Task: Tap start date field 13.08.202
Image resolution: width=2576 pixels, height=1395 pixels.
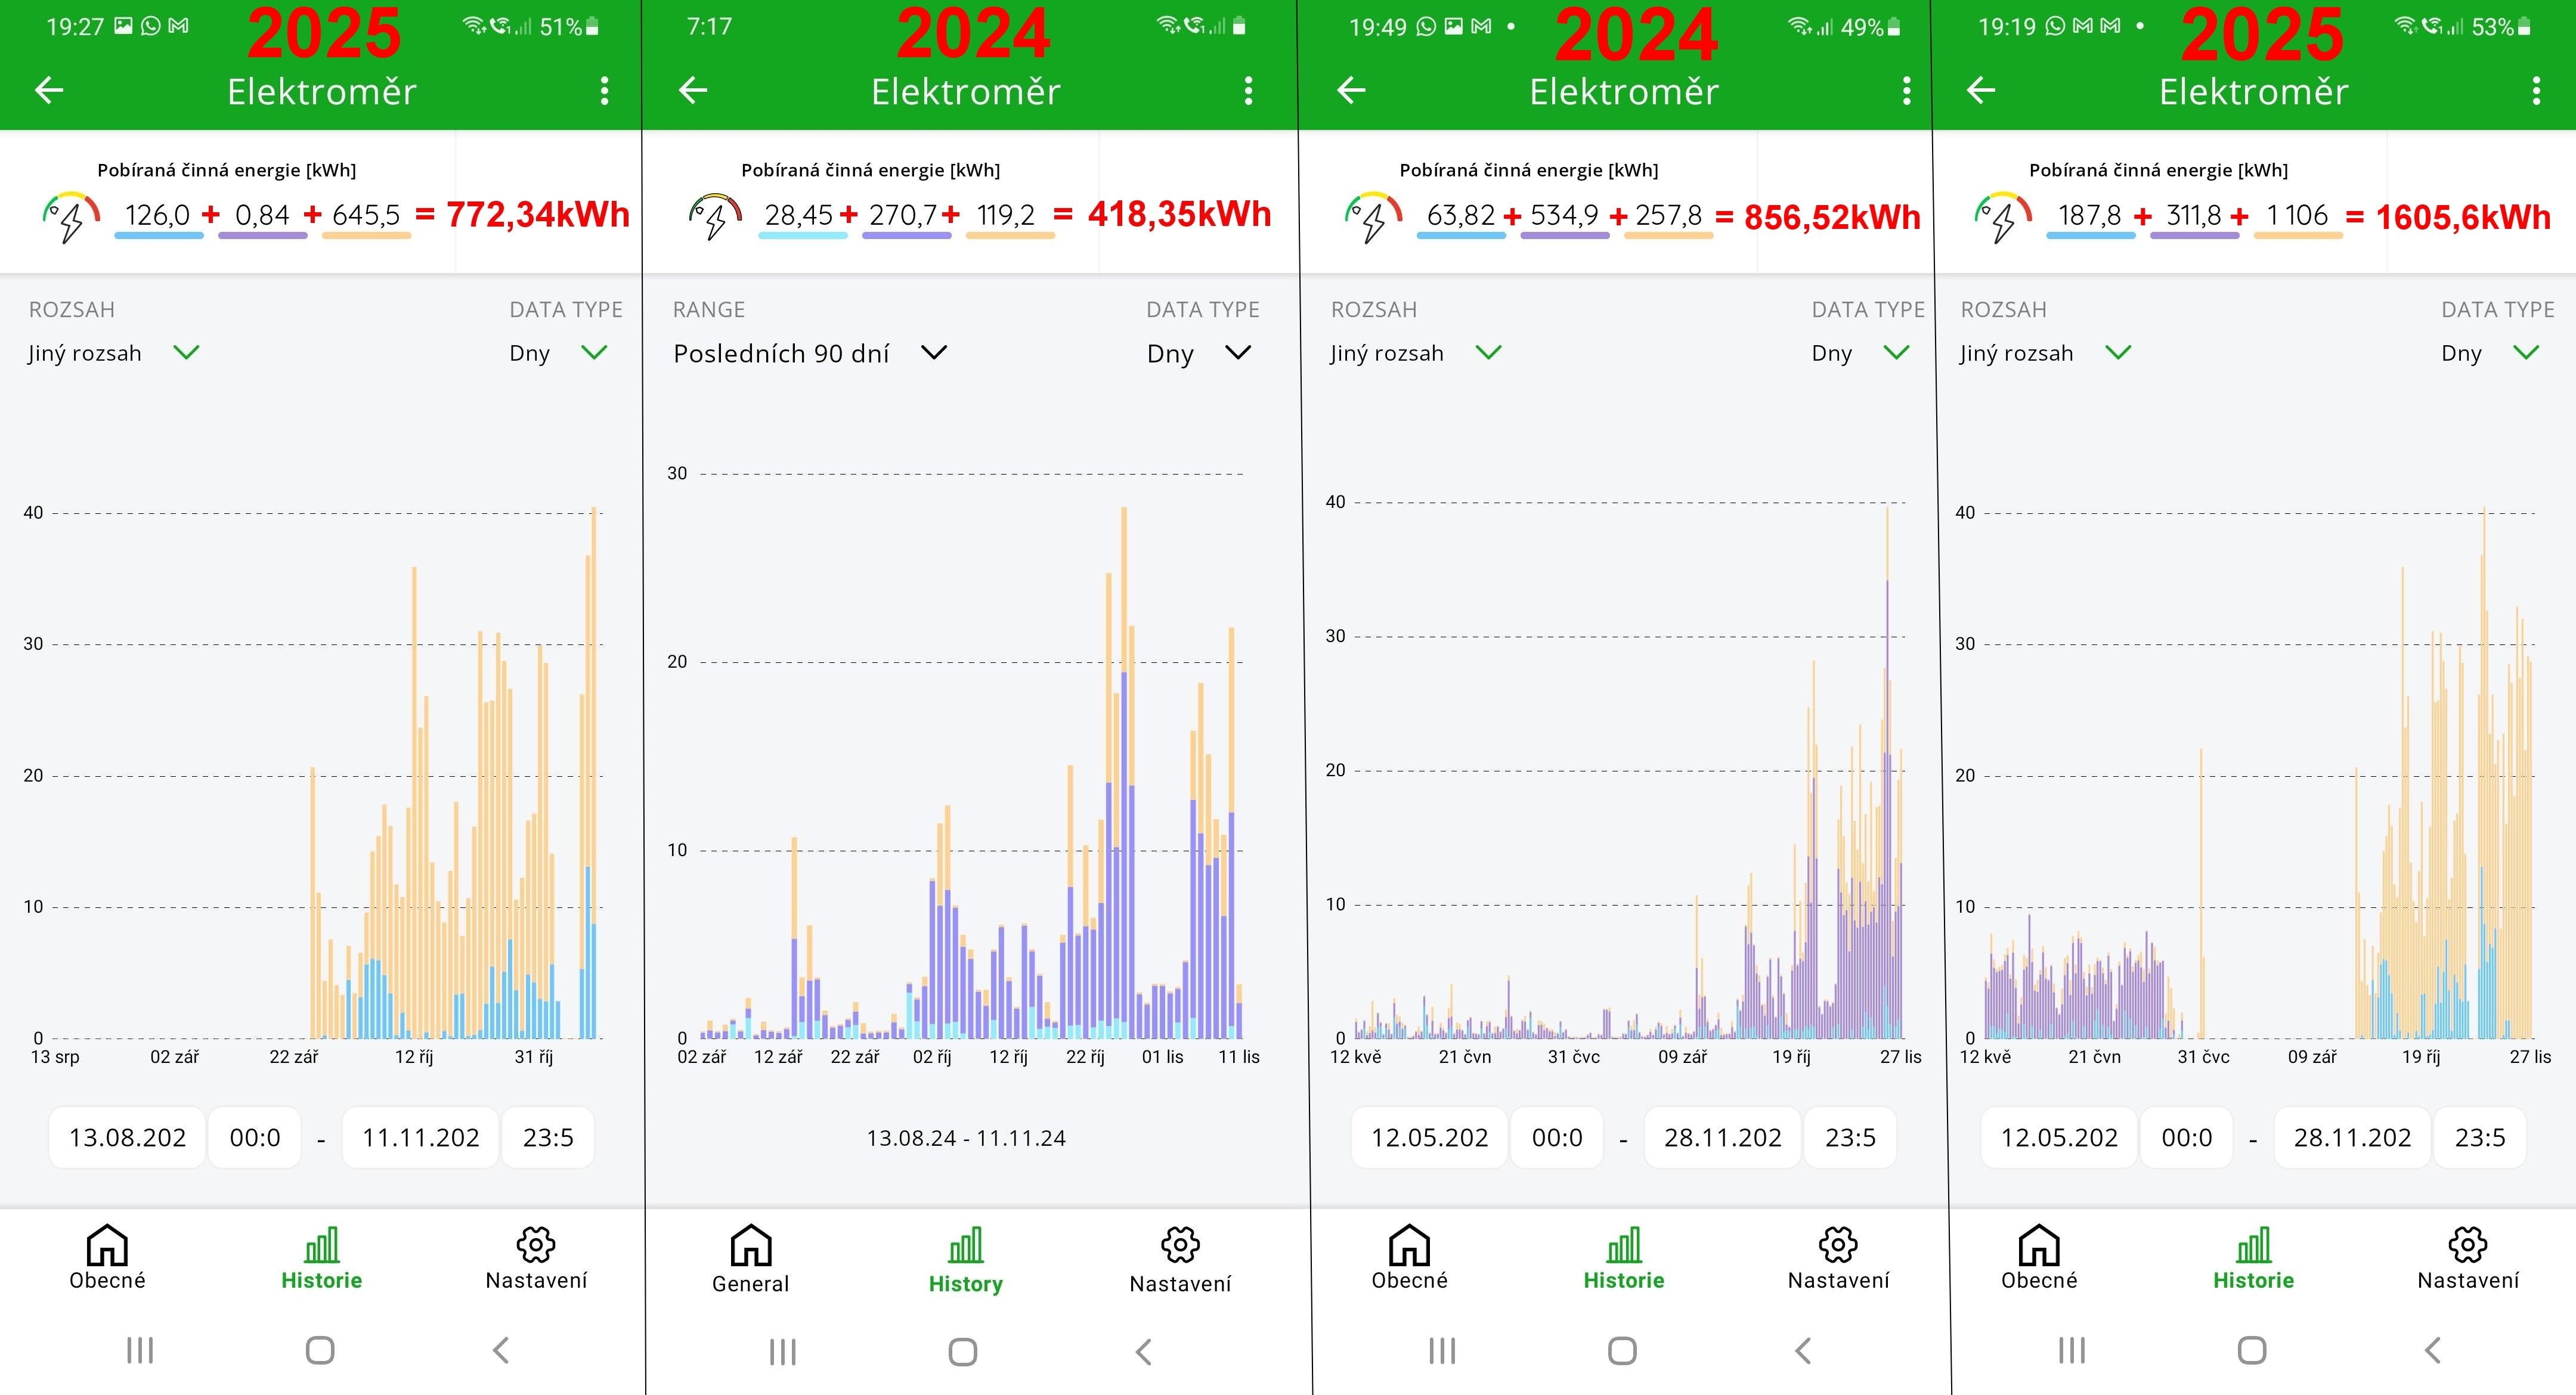Action: tap(127, 1137)
